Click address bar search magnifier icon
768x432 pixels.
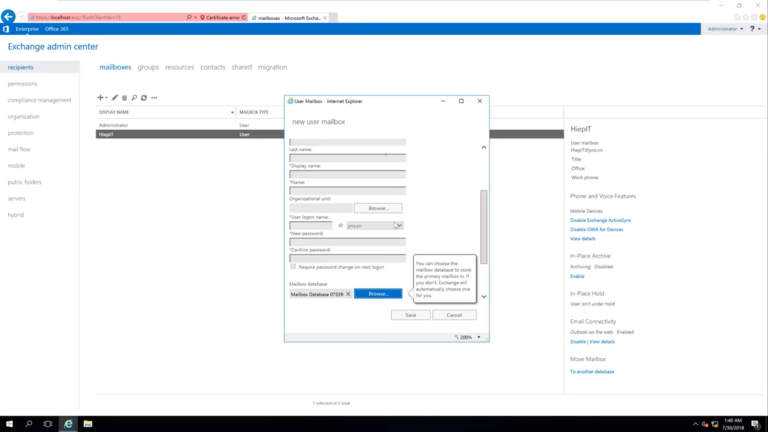tap(189, 17)
